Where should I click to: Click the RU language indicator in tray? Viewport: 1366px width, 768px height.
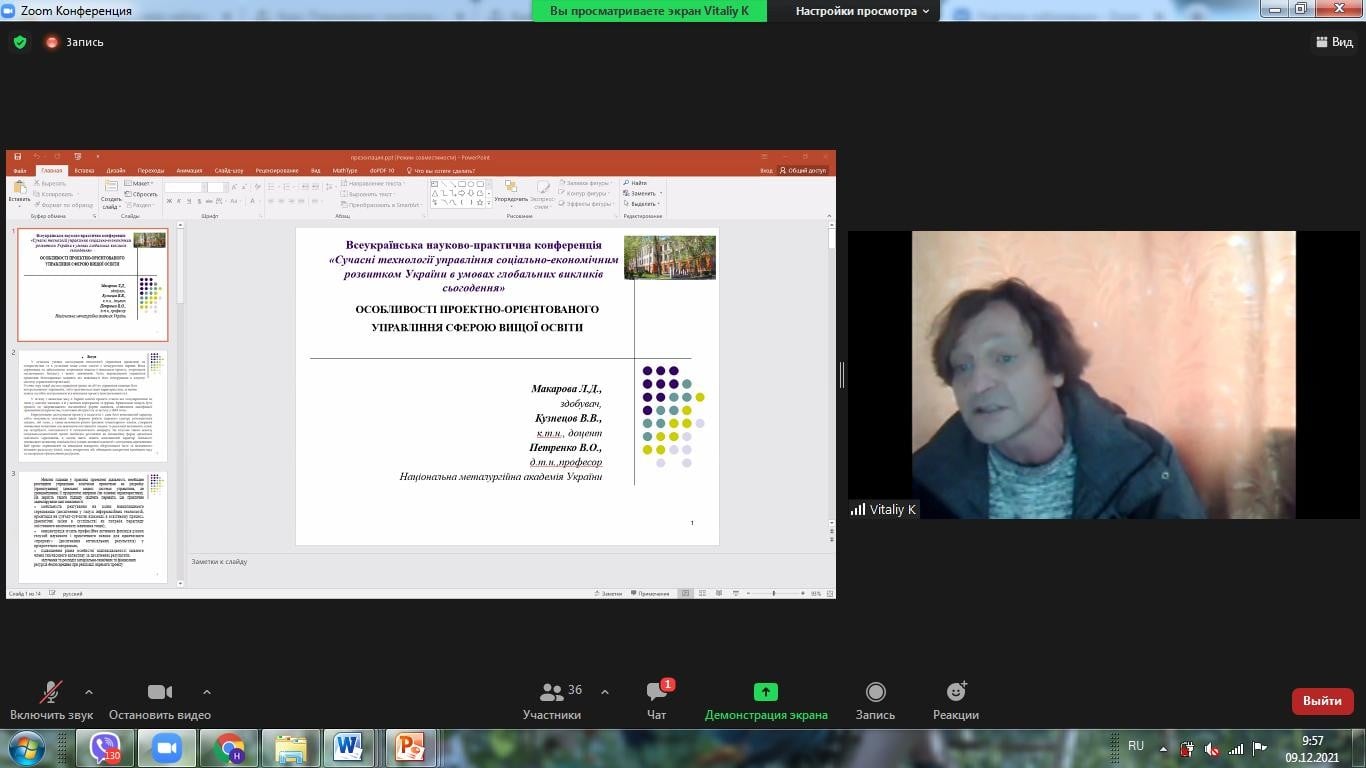tap(1135, 746)
